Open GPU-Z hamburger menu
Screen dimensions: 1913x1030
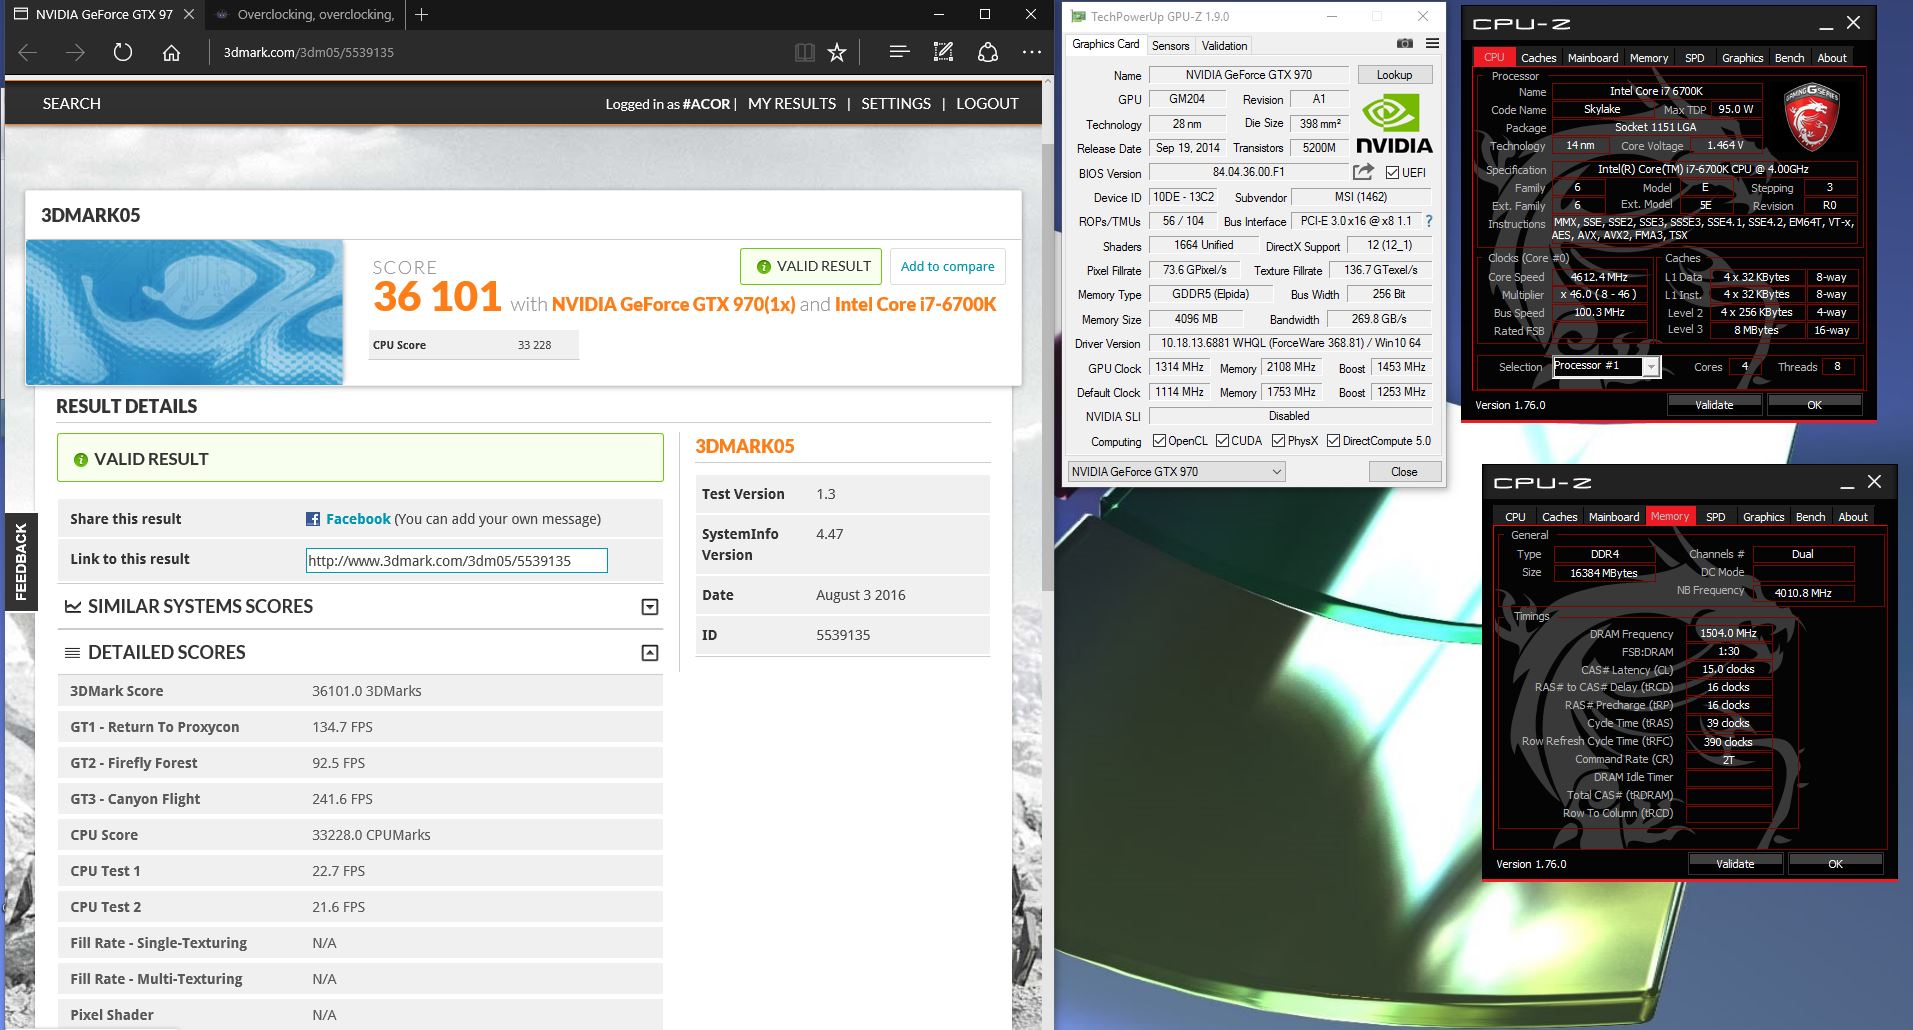1432,44
